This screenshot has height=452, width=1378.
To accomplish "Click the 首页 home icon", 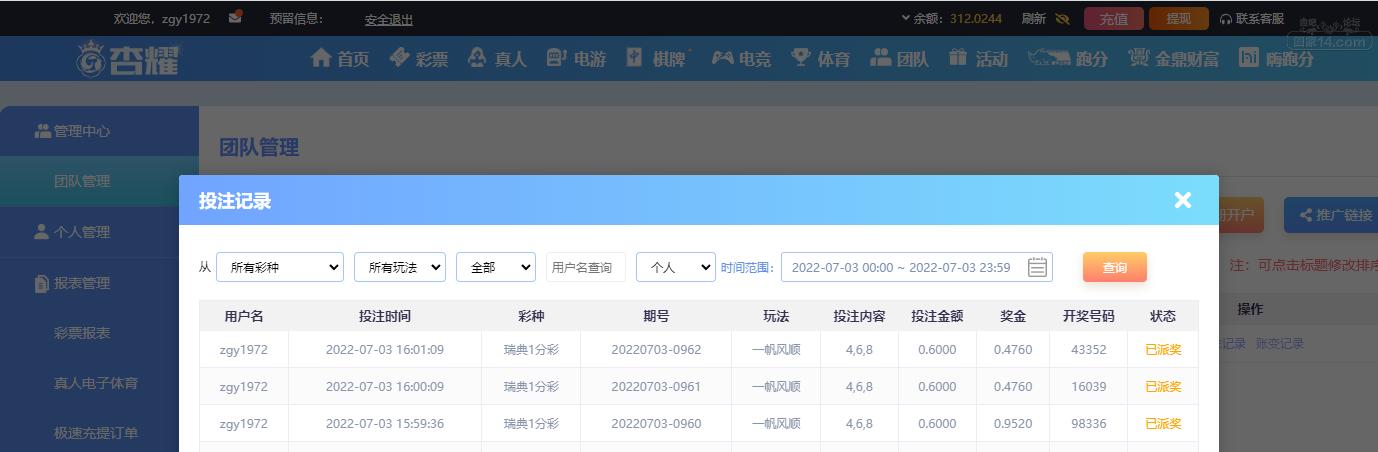I will click(x=321, y=58).
